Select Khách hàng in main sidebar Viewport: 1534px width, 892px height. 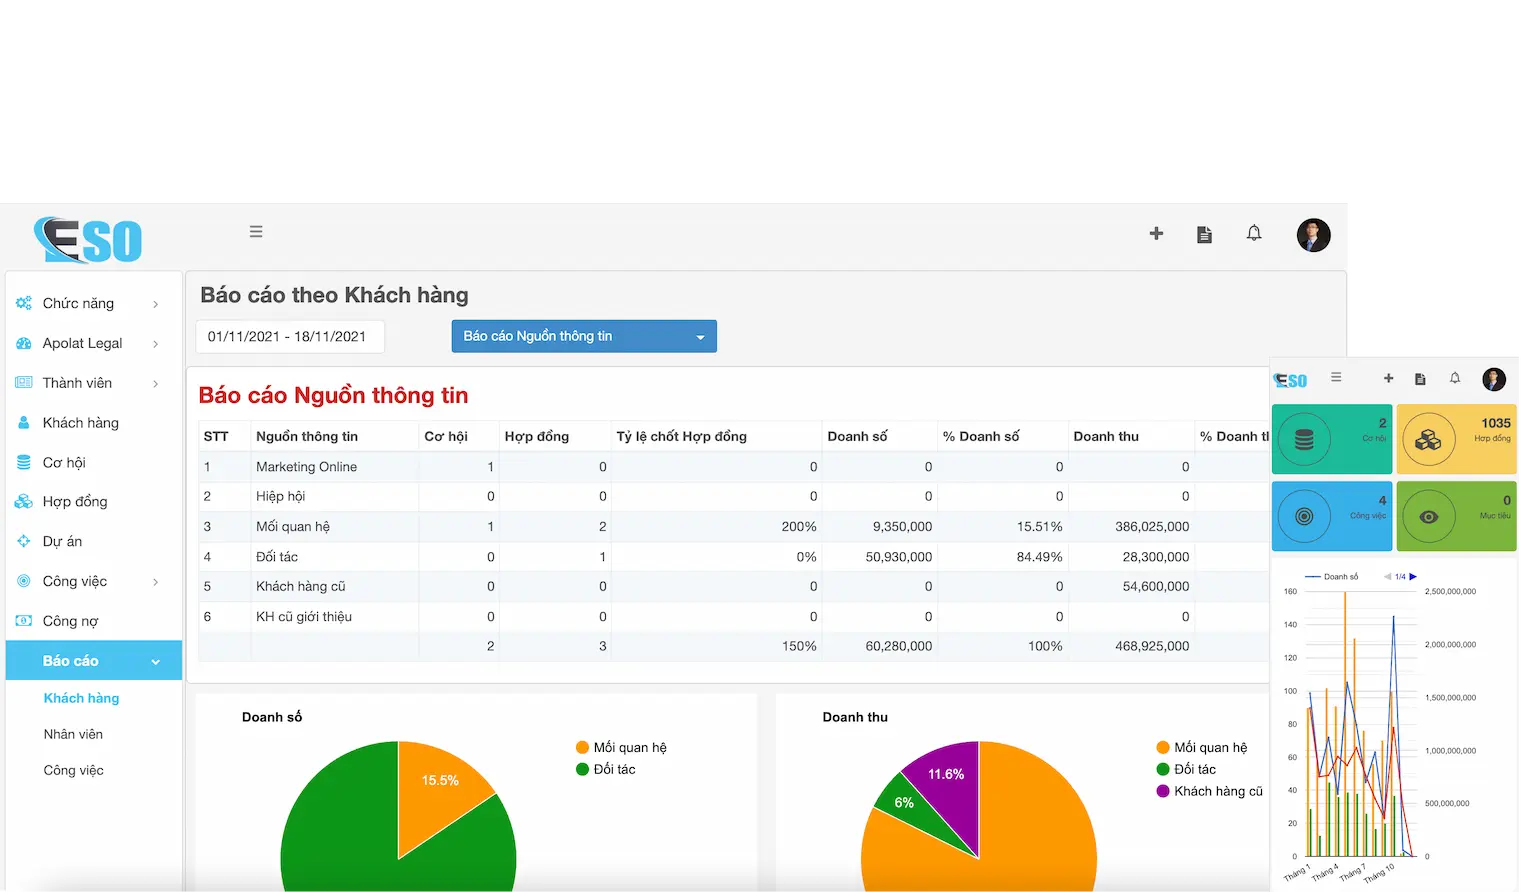[x=80, y=422]
